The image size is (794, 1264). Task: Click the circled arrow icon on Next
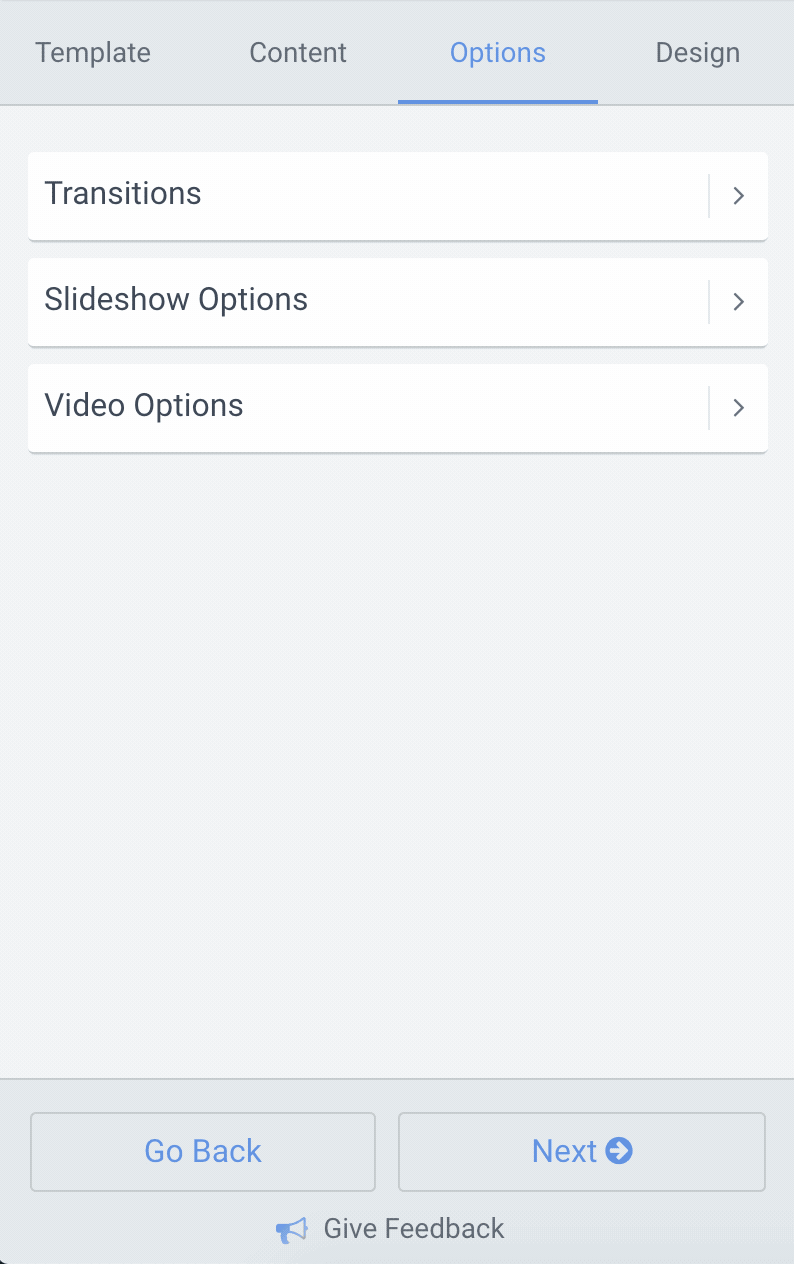point(619,1151)
